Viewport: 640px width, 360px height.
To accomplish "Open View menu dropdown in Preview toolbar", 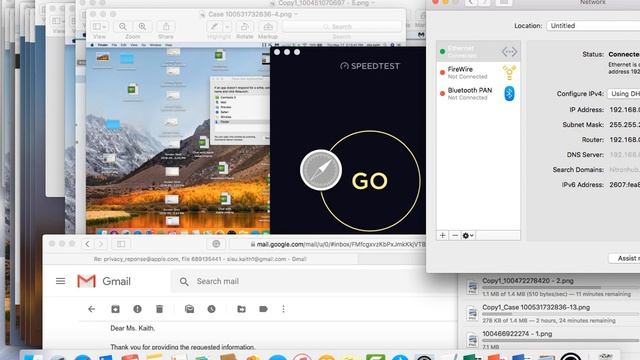I will point(99,27).
